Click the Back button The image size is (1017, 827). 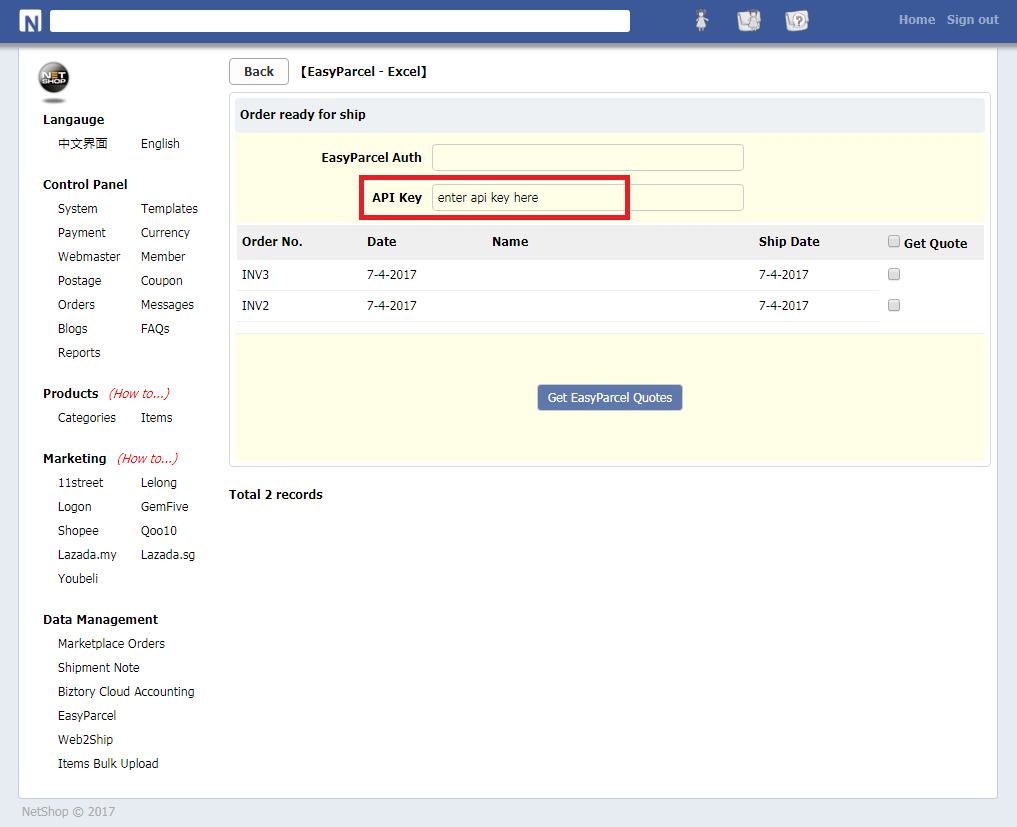(259, 71)
